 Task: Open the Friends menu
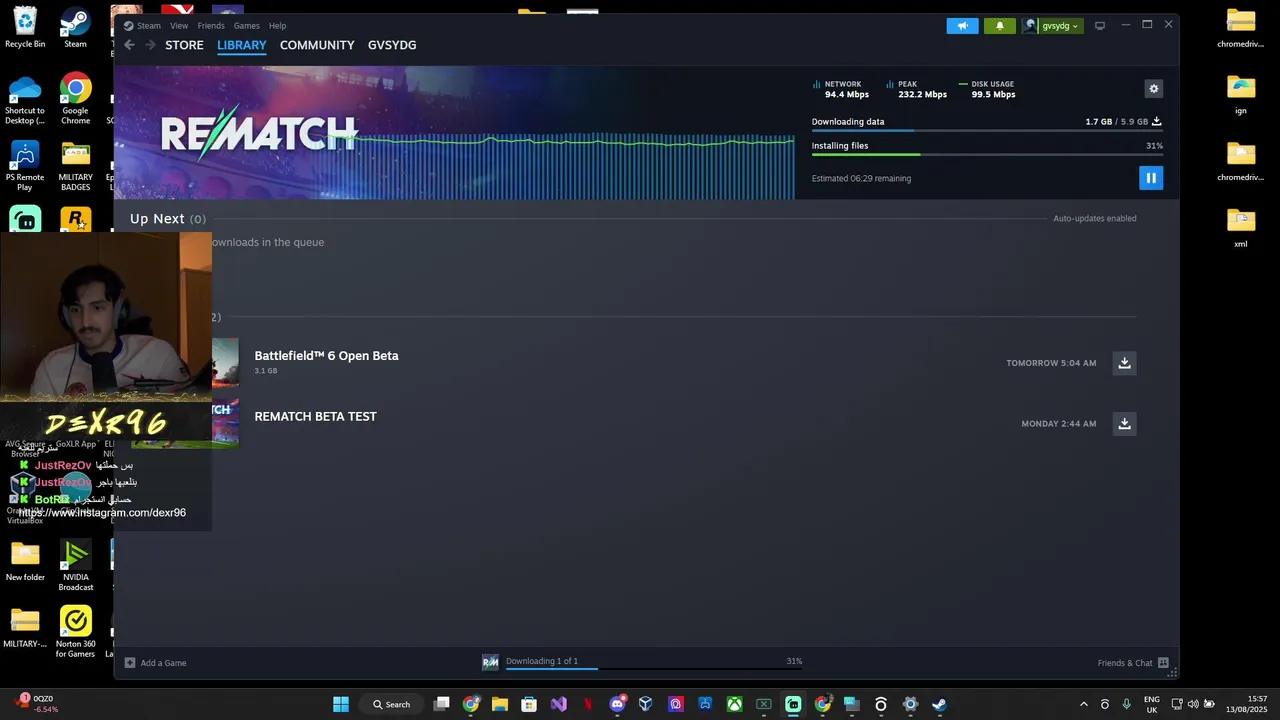211,26
